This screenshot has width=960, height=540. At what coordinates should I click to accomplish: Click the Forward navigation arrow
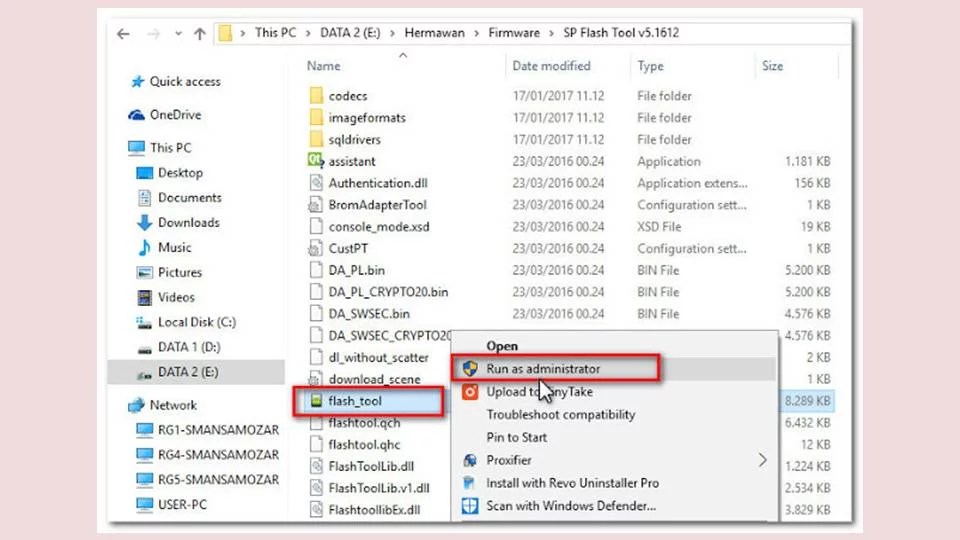click(x=153, y=34)
